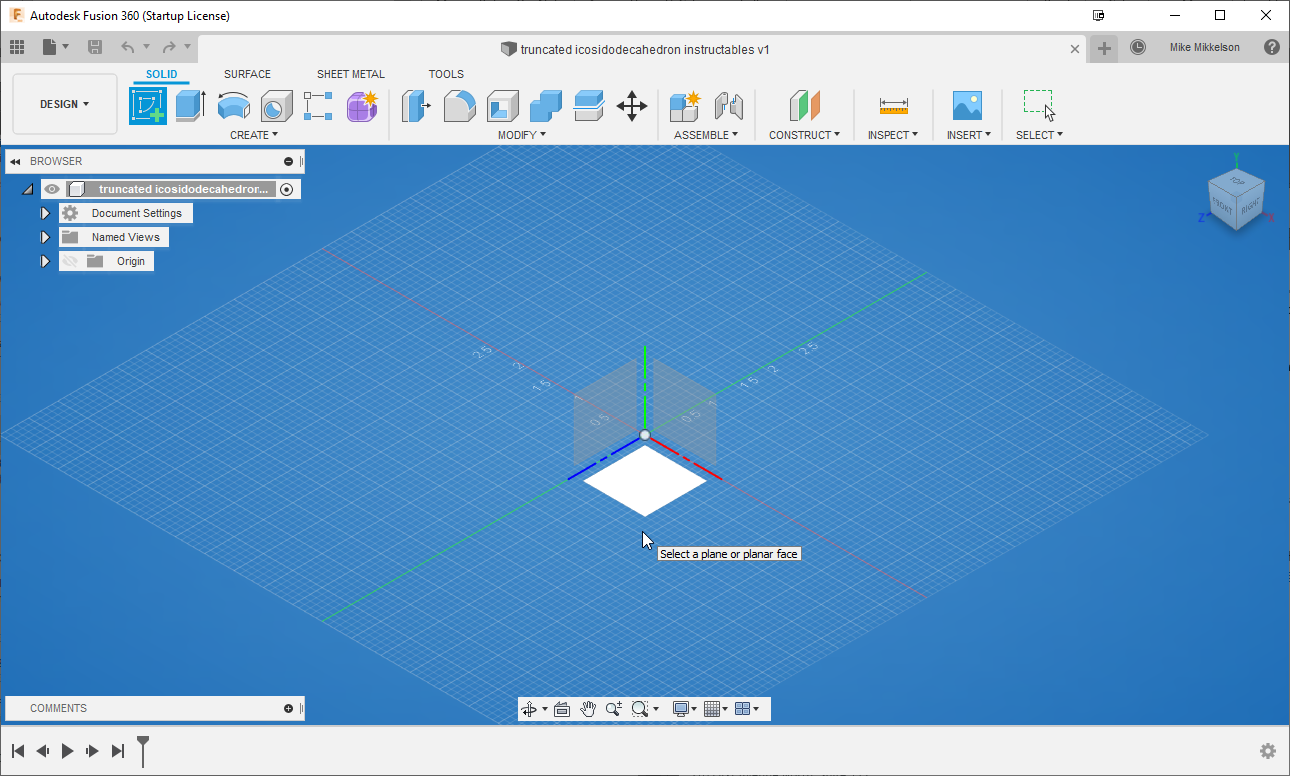Open the Hole tool
Viewport: 1290px width, 776px height.
coord(276,105)
